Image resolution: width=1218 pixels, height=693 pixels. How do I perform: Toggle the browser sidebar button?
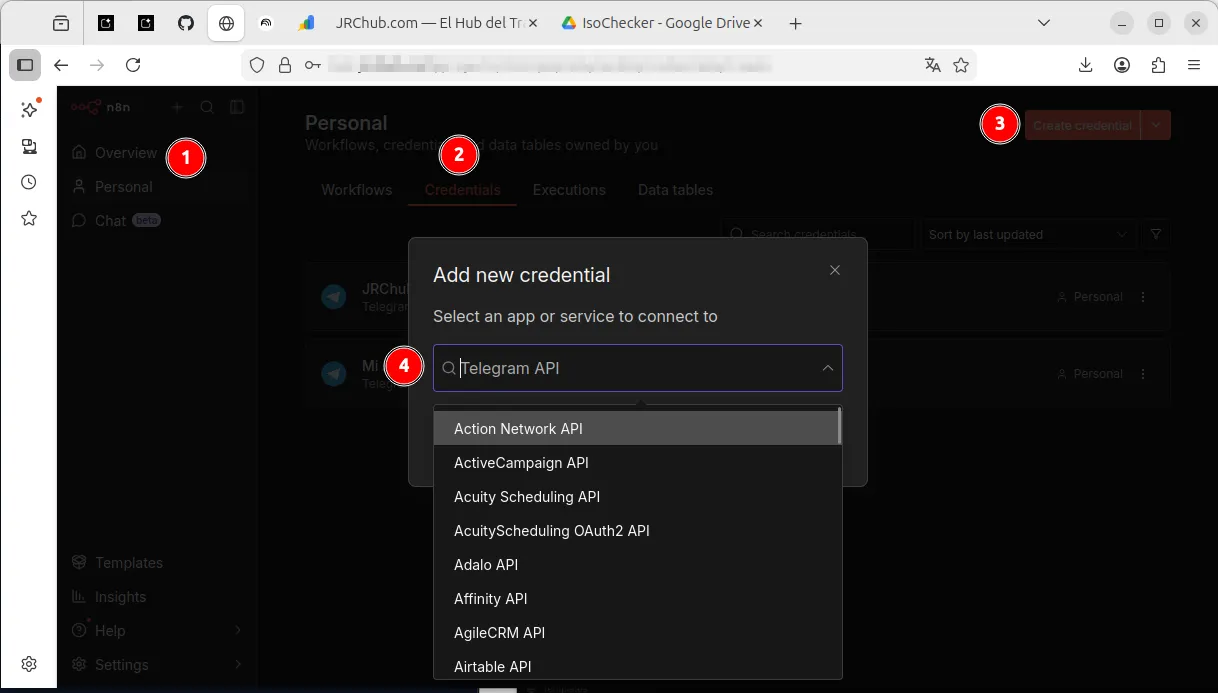pos(25,65)
